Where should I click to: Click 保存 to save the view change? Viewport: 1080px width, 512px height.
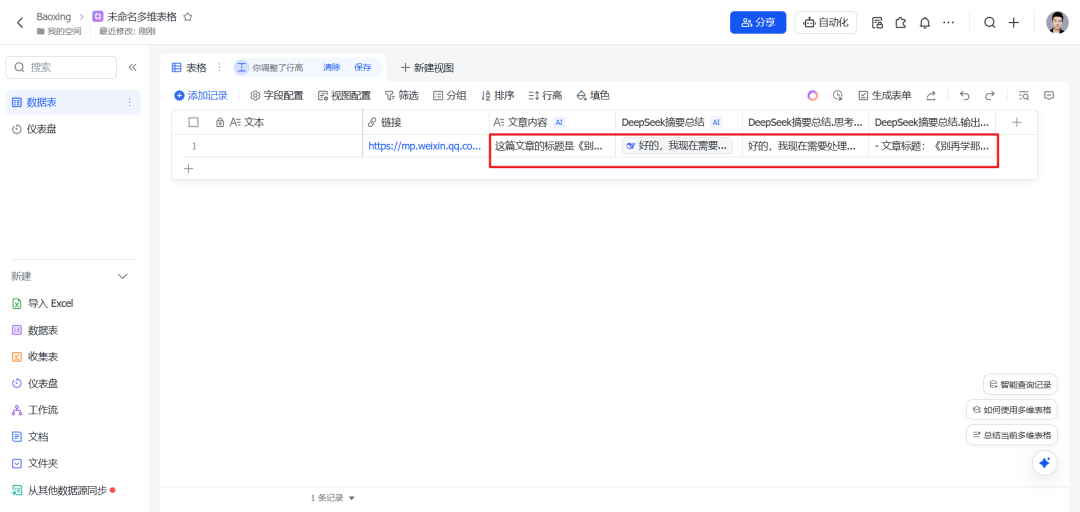coord(363,68)
